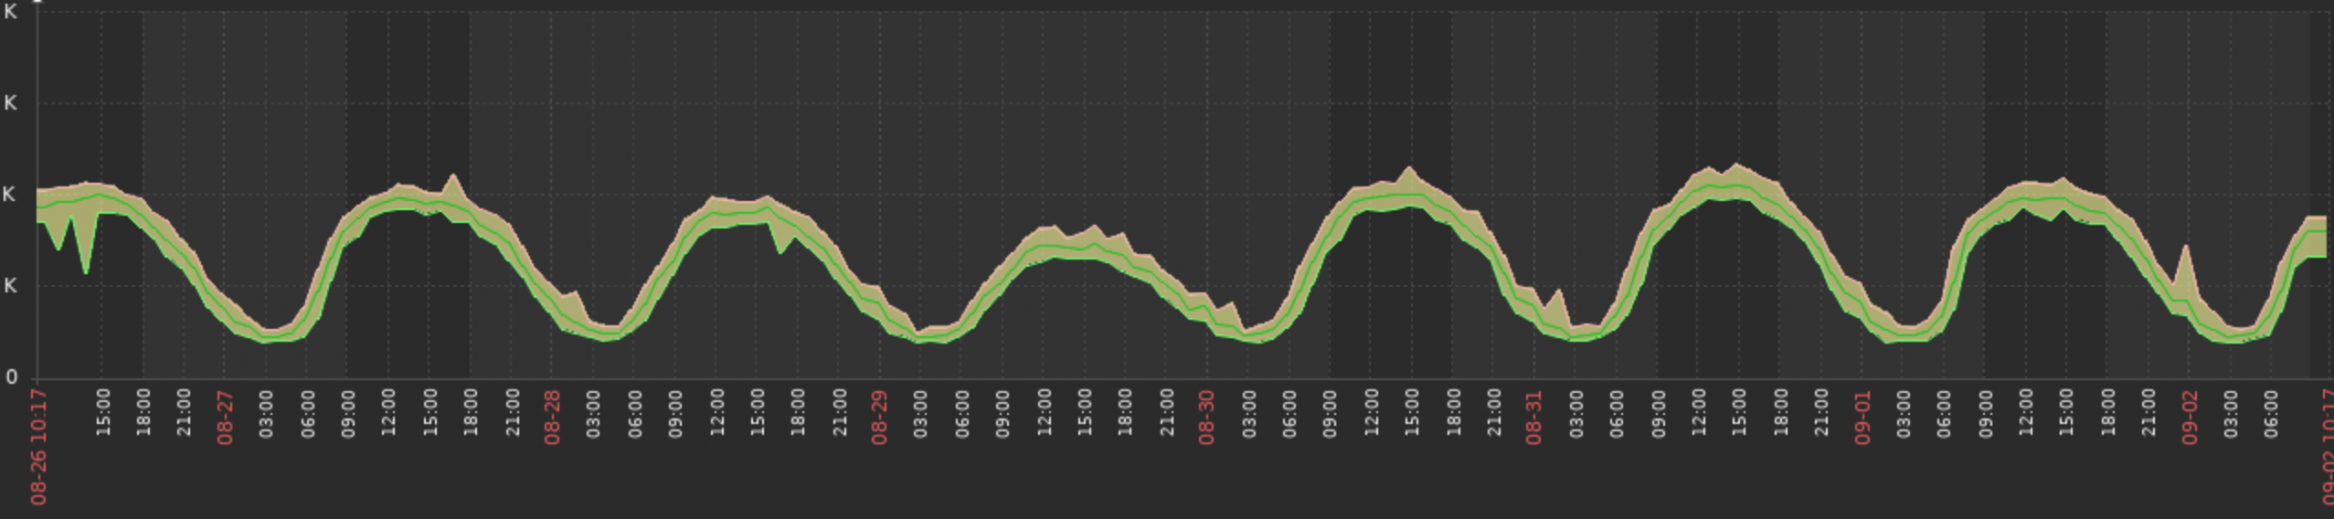This screenshot has width=2334, height=519.
Task: Click the 21:00 tick label of day 08-31
Action: point(1821,413)
